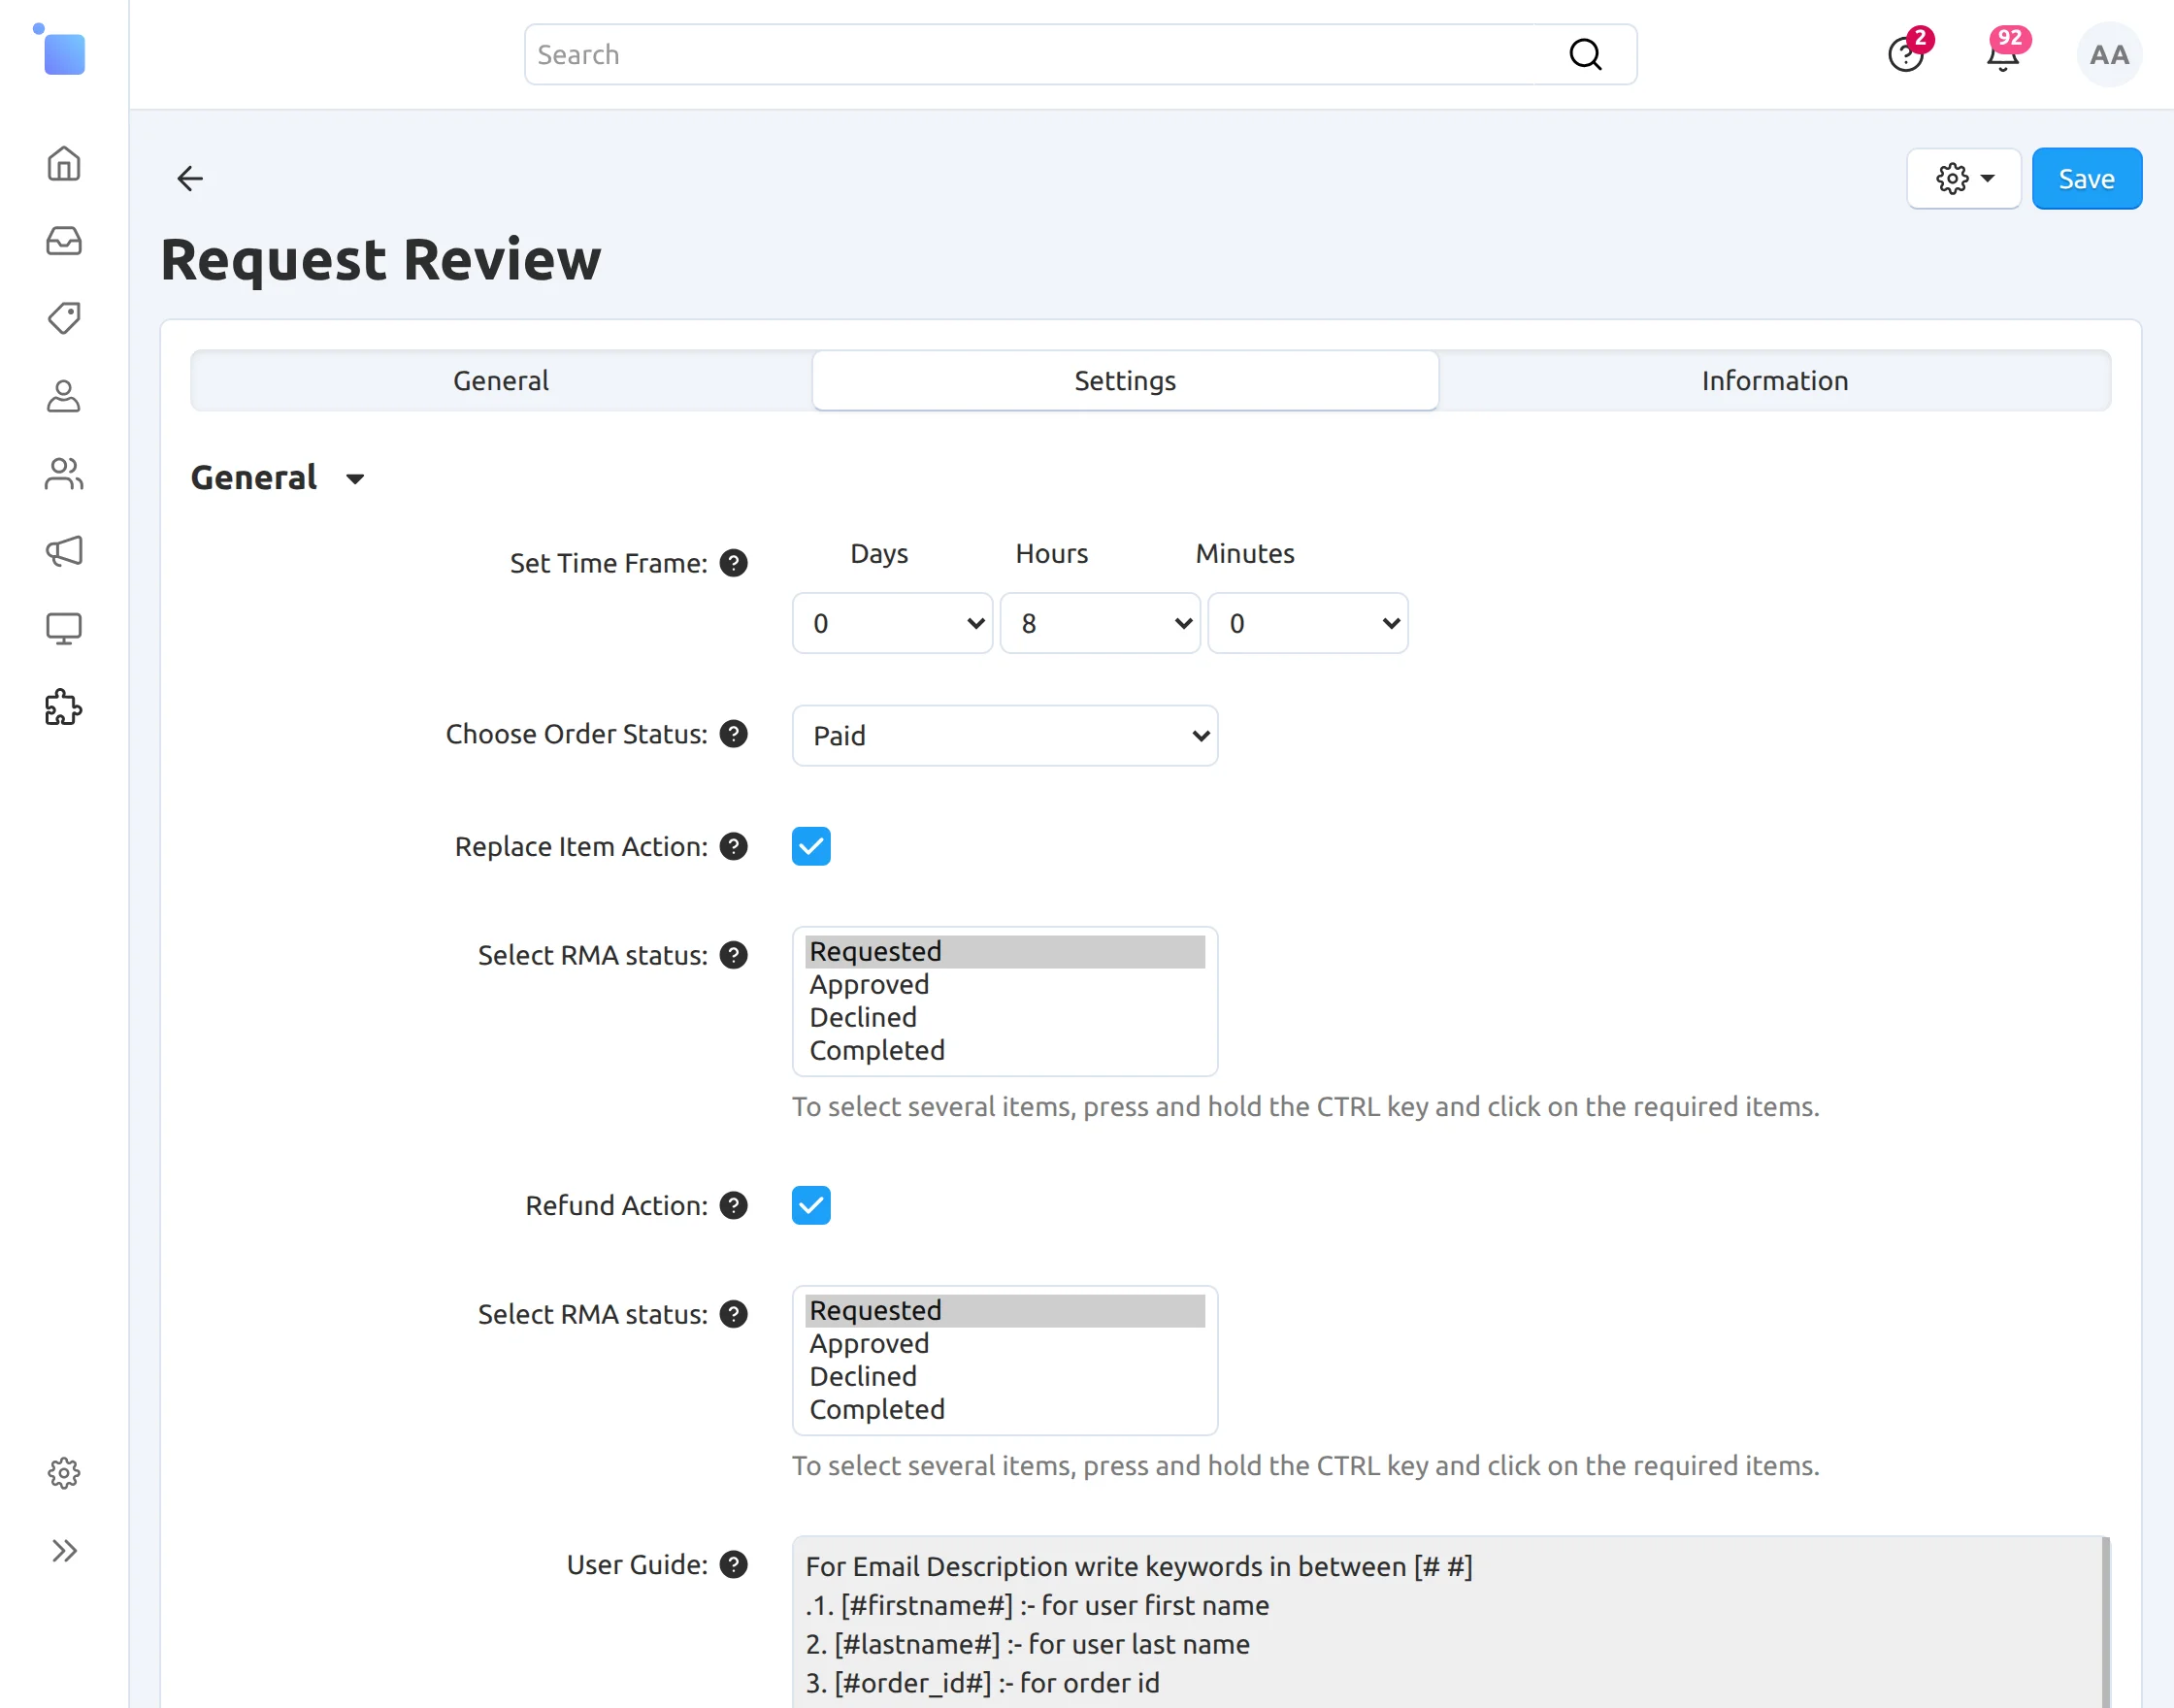Click the blue Save button
The image size is (2174, 1708).
(2087, 179)
